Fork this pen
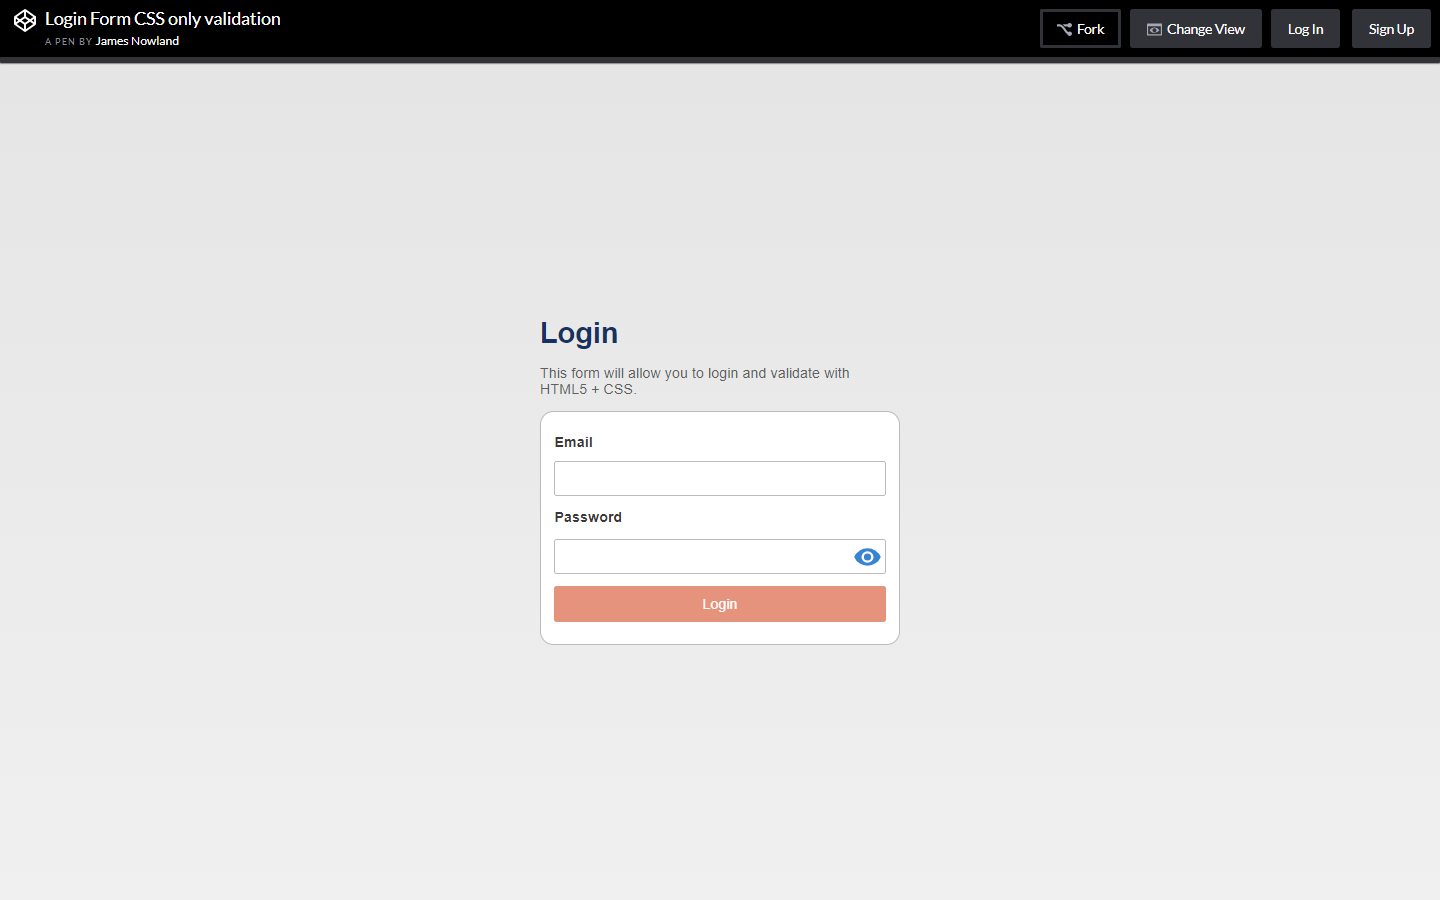Screen dimensions: 1440x900 click(x=1080, y=29)
